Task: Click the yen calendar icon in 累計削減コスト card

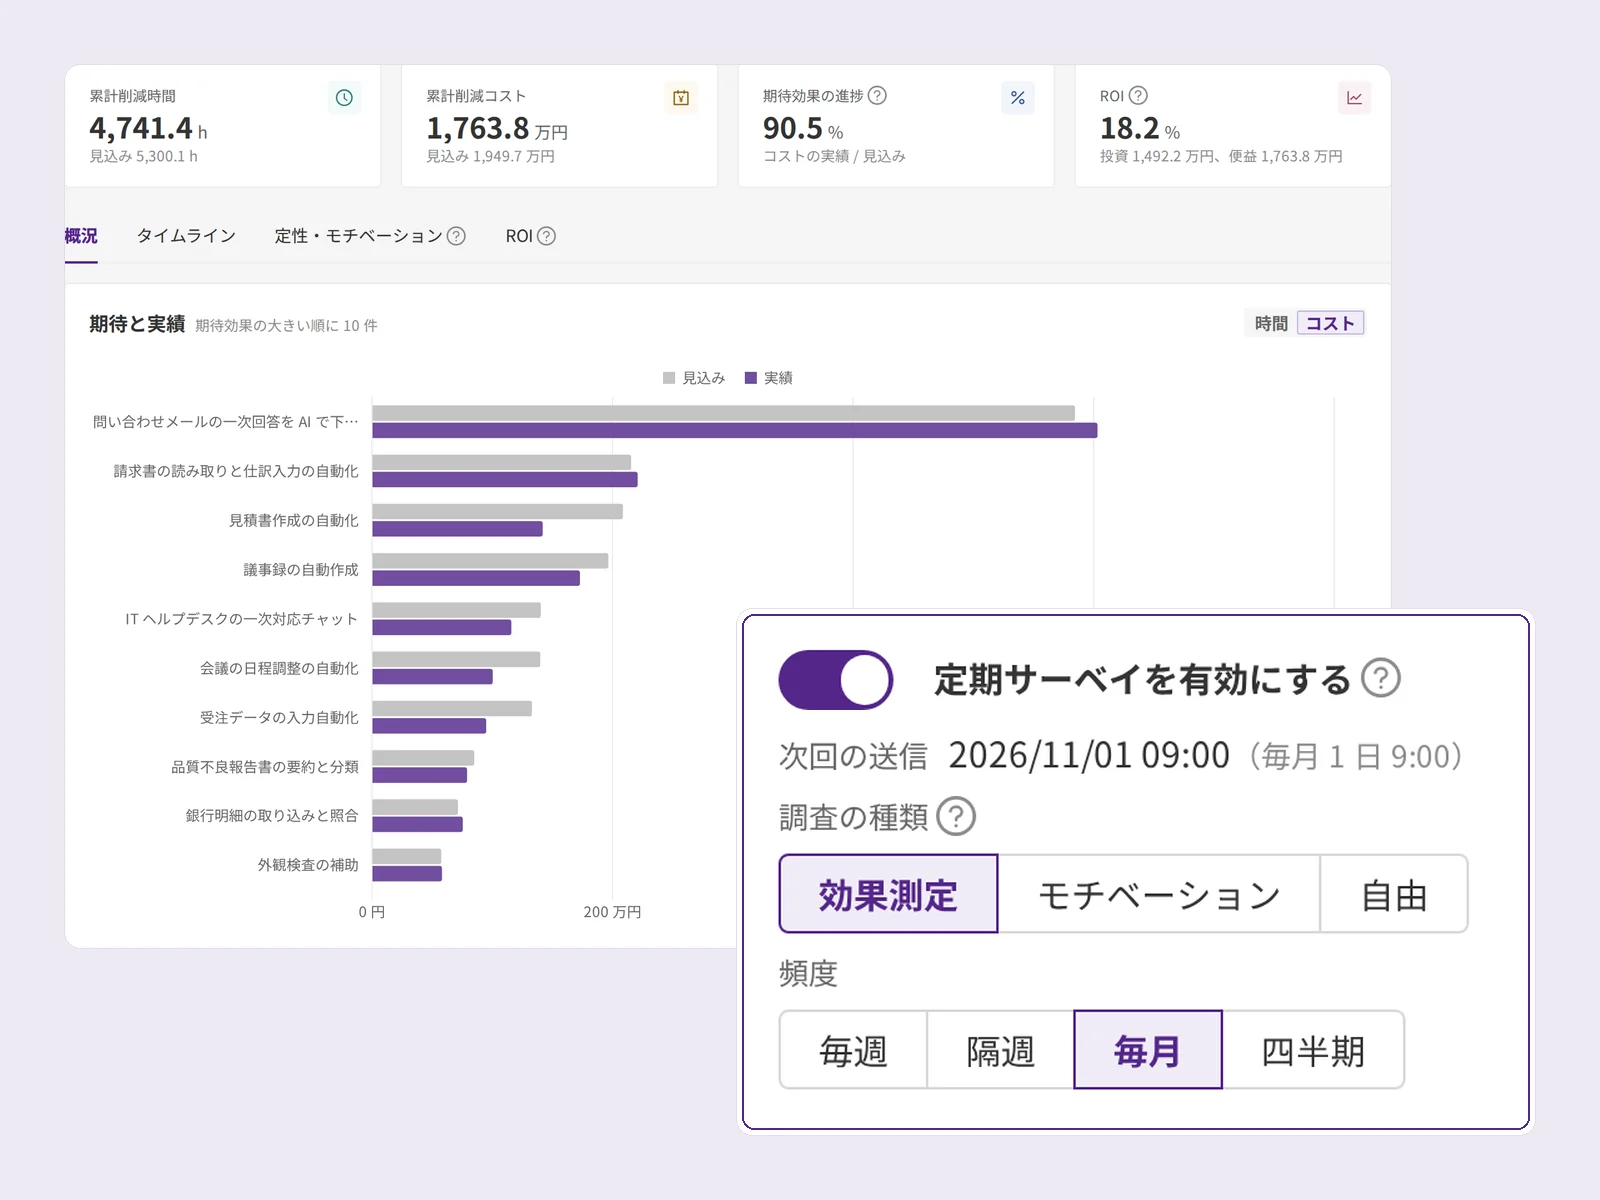Action: coord(681,98)
